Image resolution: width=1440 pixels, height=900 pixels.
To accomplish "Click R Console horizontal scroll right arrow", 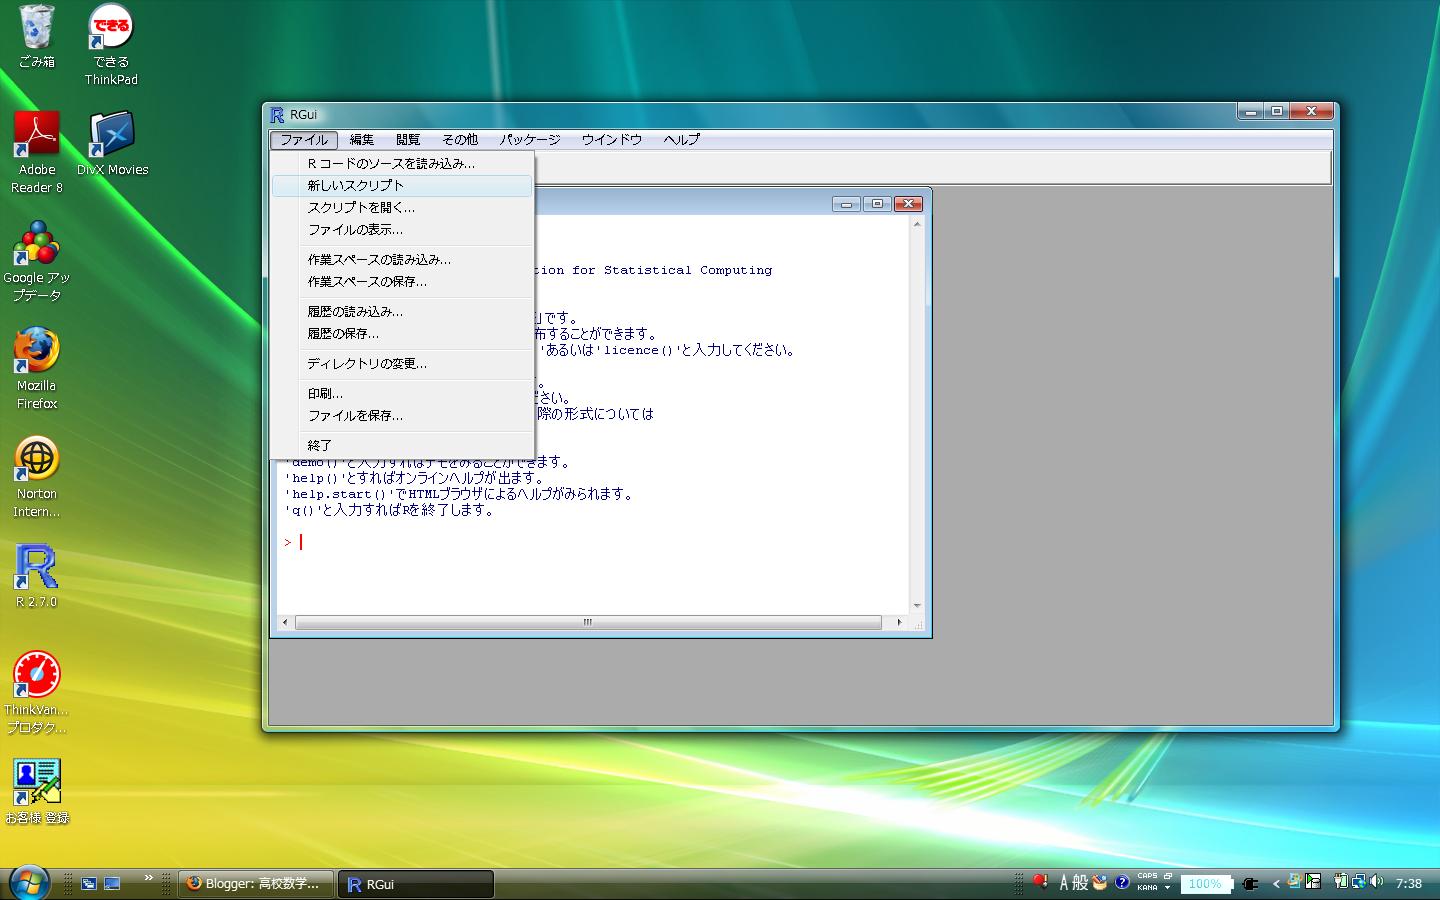I will tap(899, 622).
